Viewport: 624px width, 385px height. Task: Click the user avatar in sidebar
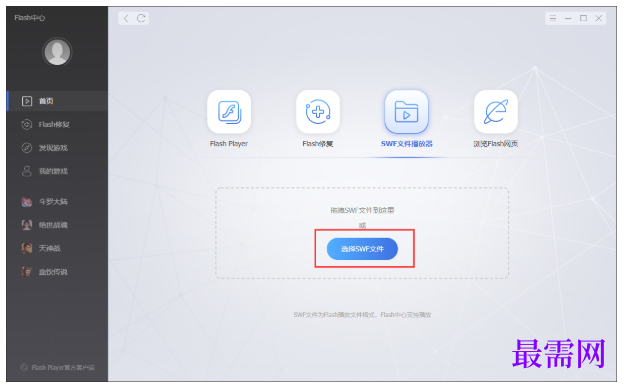57,52
